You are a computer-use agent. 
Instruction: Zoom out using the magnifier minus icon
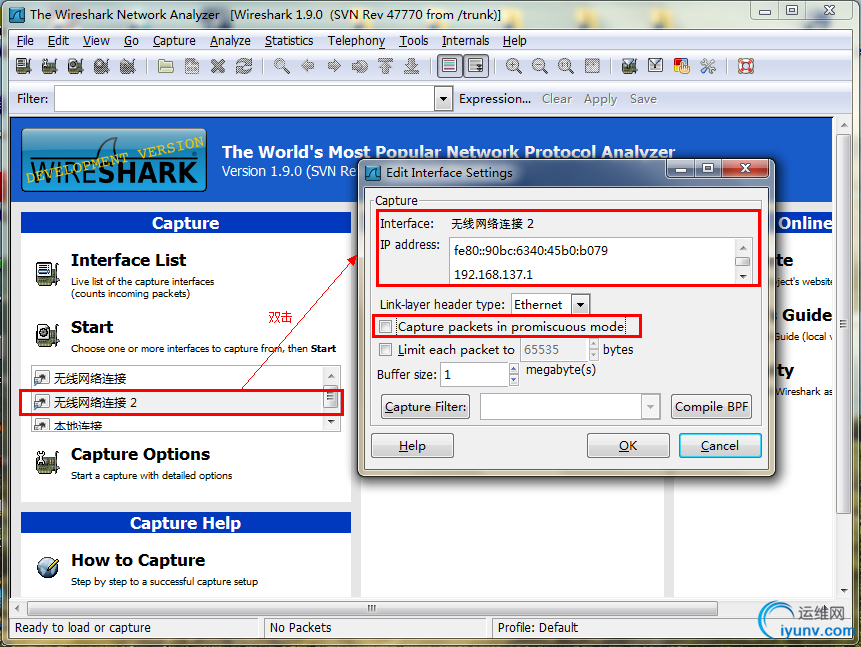540,66
